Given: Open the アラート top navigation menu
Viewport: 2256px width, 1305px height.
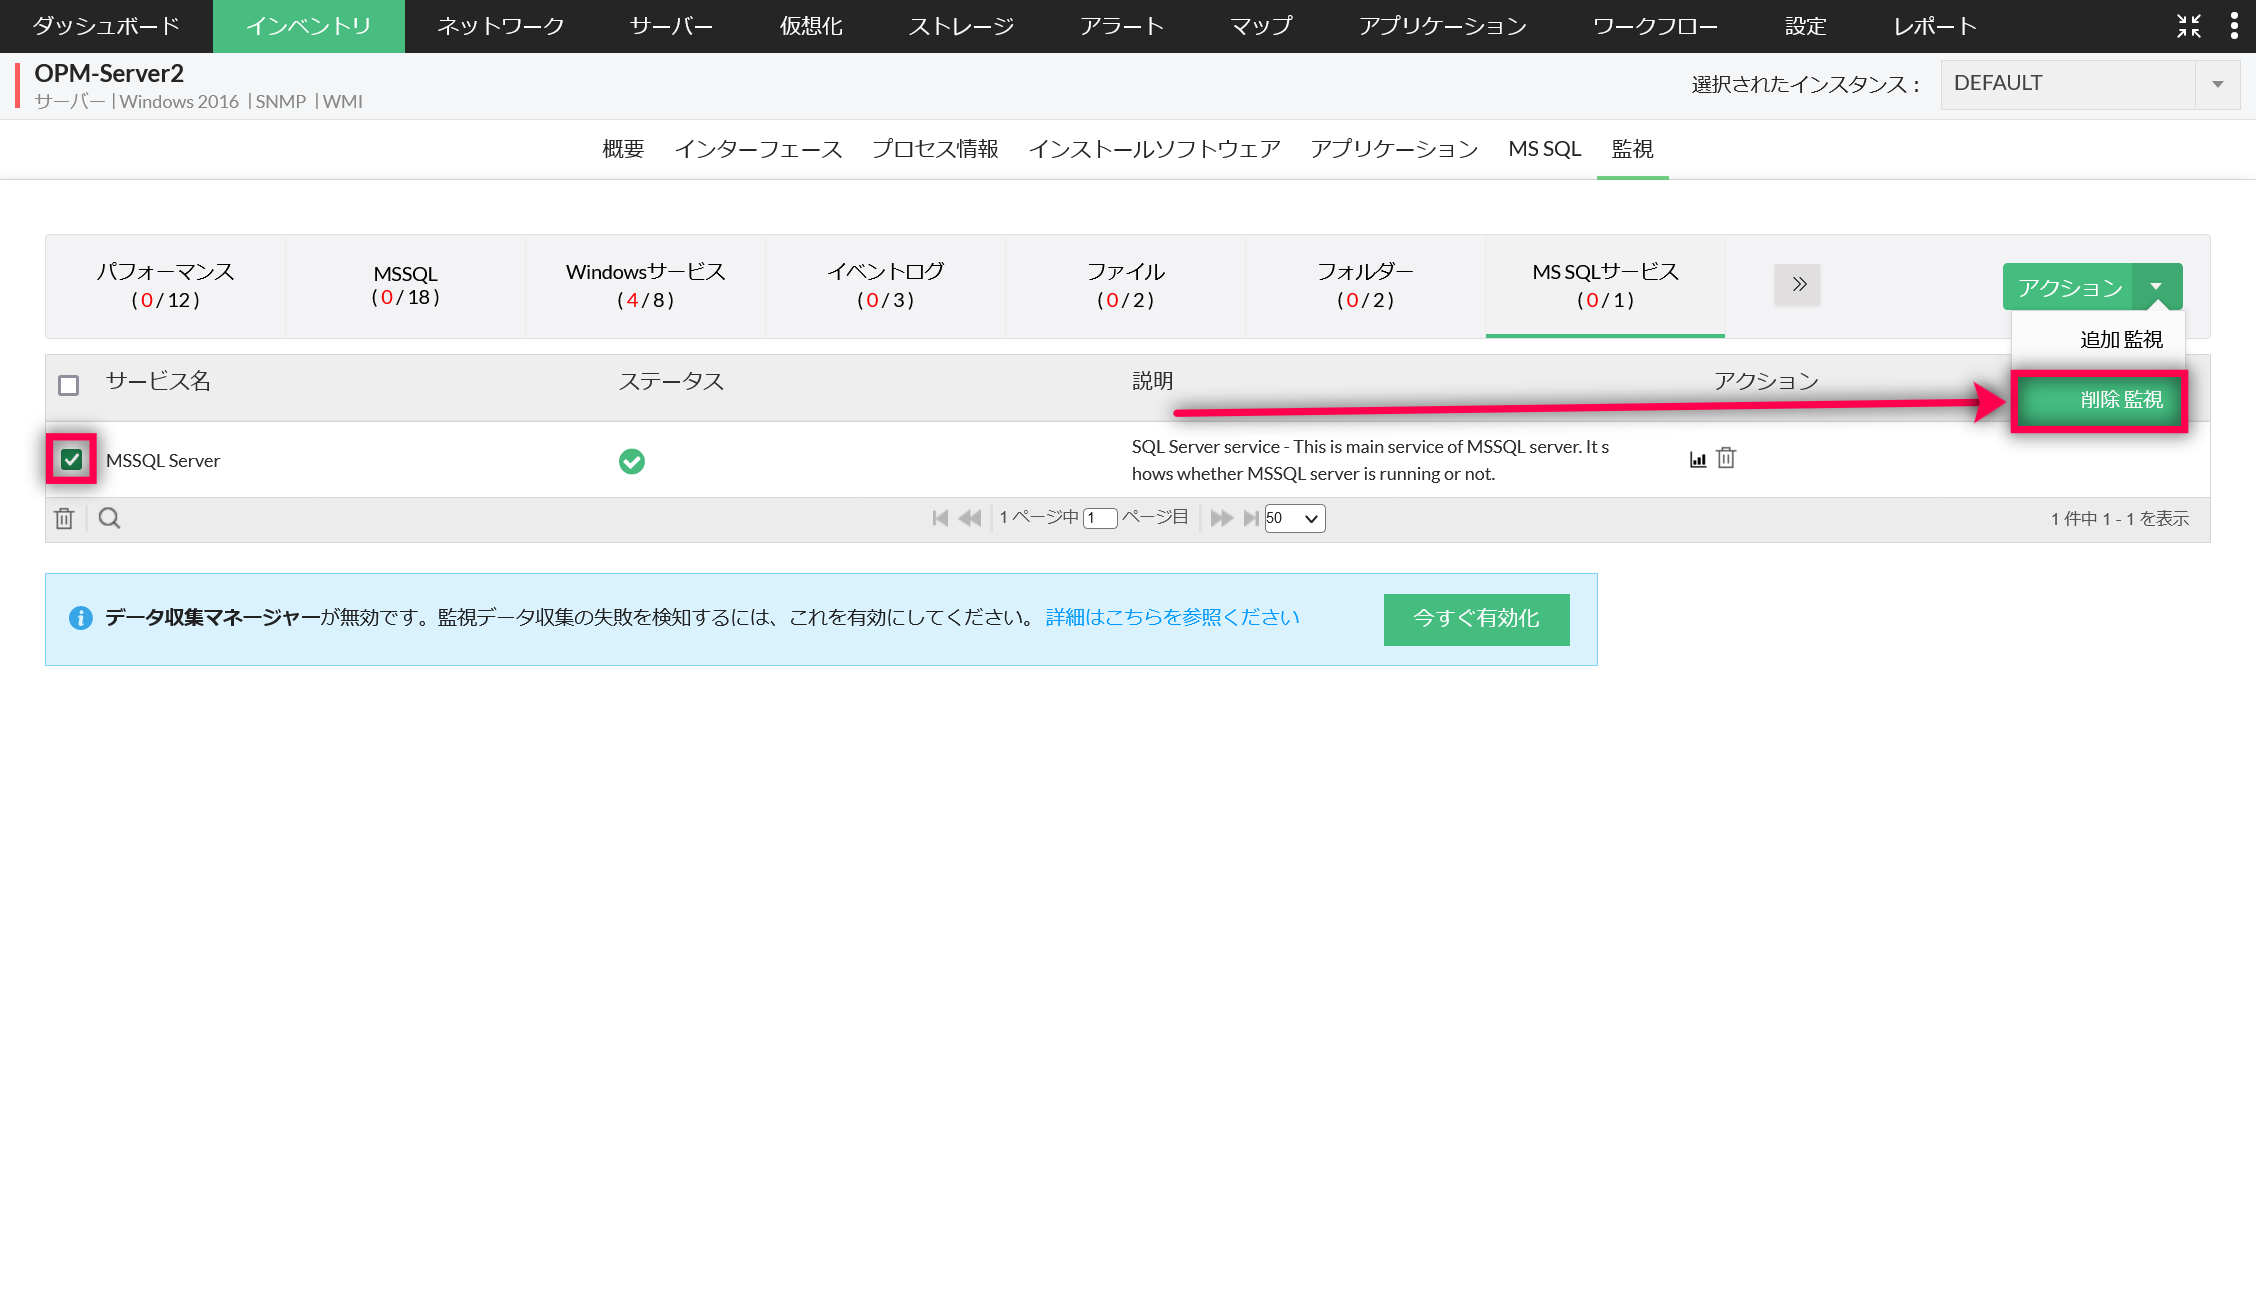Looking at the screenshot, I should point(1121,26).
